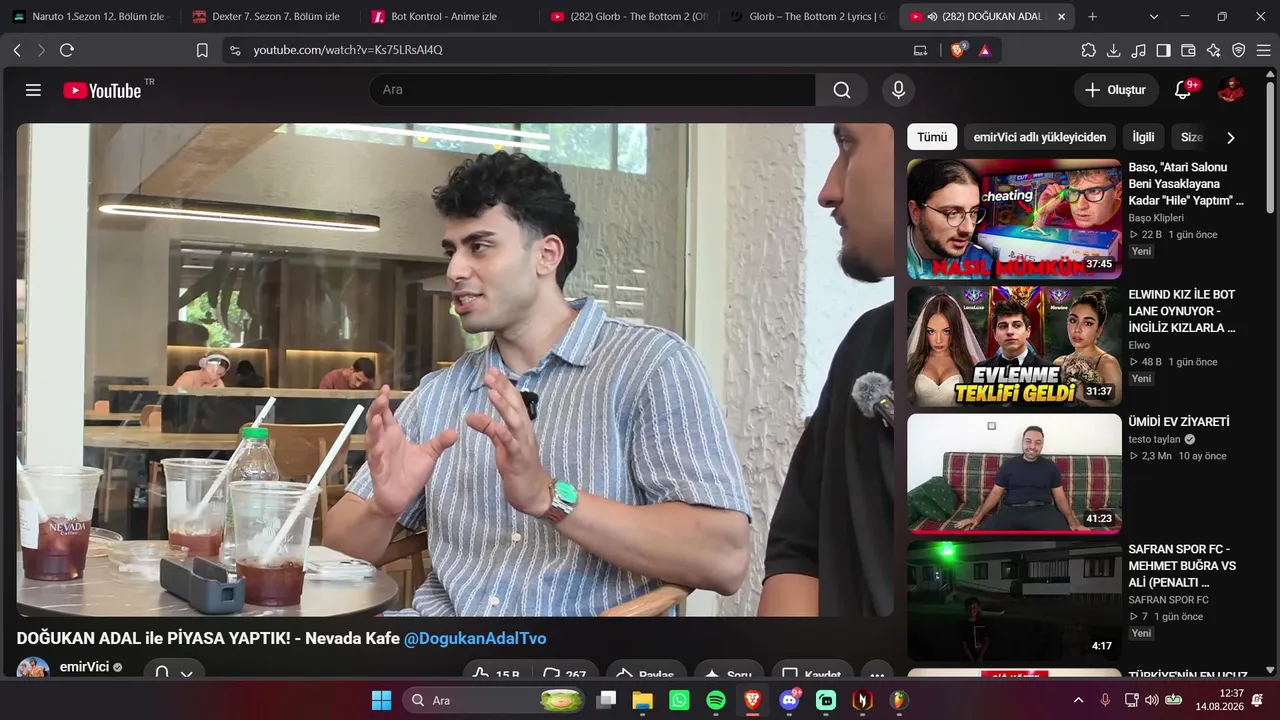The height and width of the screenshot is (720, 1280).
Task: Open the Baso Atari Salonu video thumbnail
Action: [1014, 219]
